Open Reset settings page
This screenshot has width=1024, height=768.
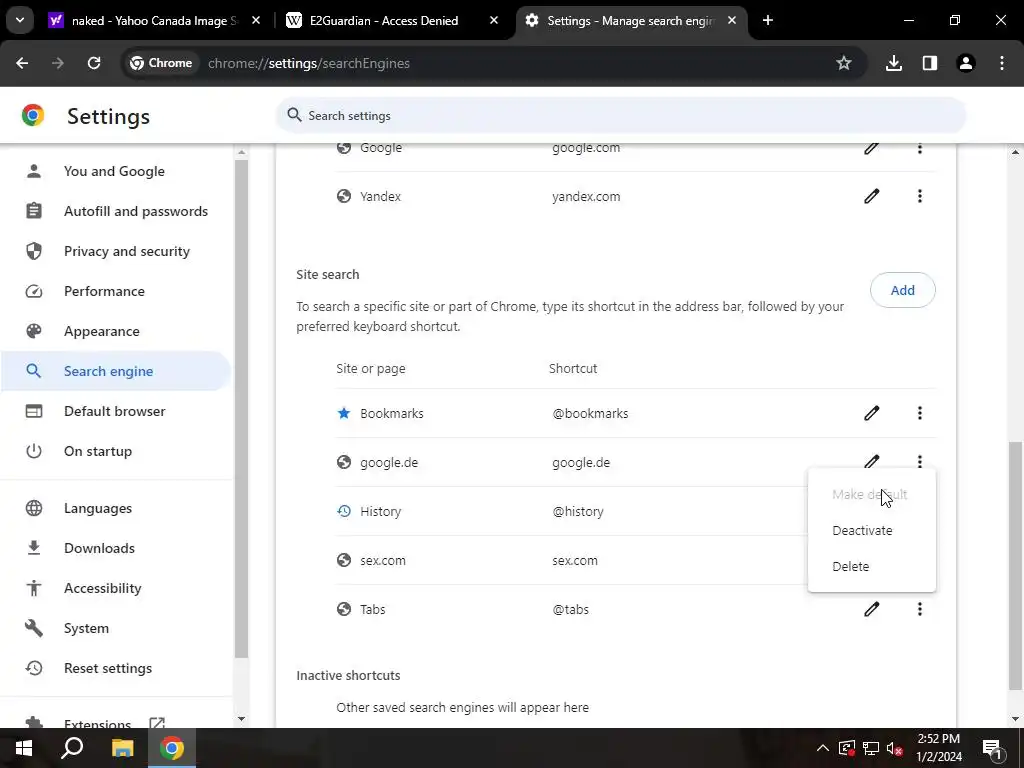tap(115, 667)
